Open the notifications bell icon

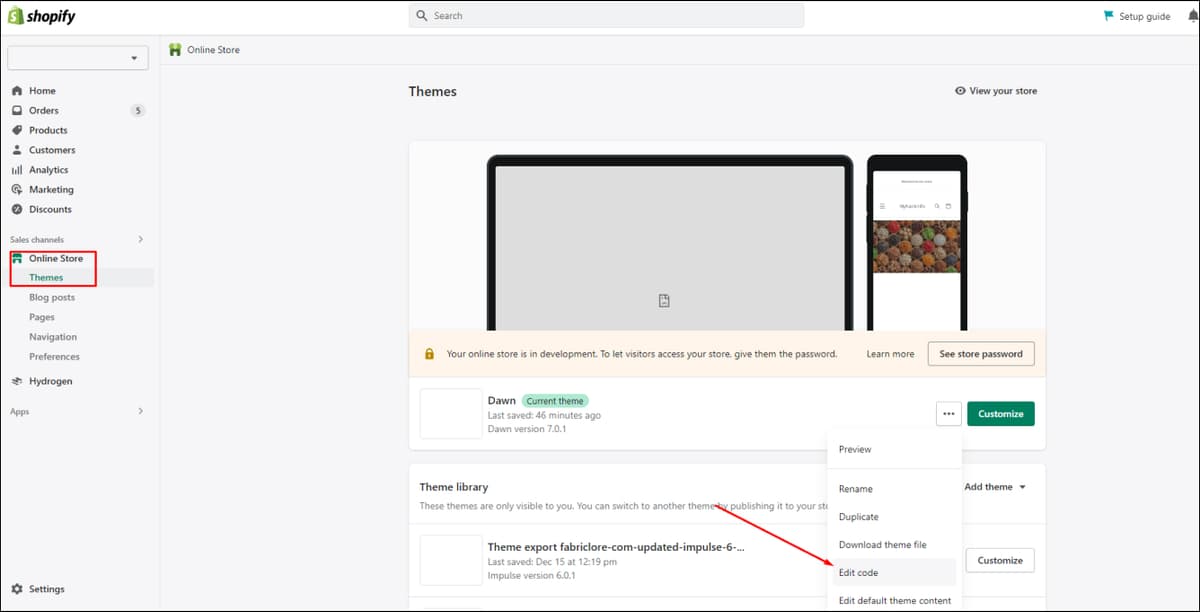point(1192,16)
